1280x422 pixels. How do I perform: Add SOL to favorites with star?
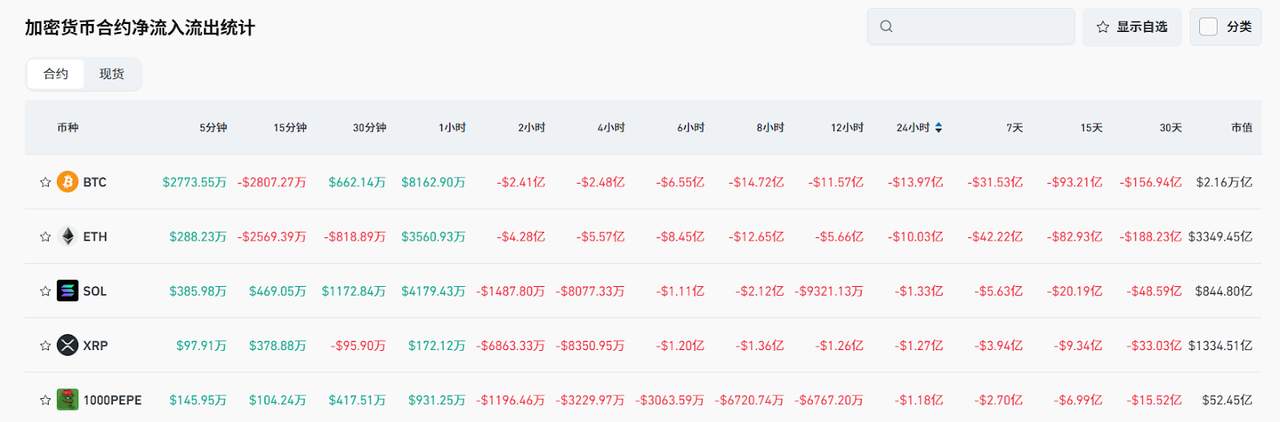(x=45, y=292)
